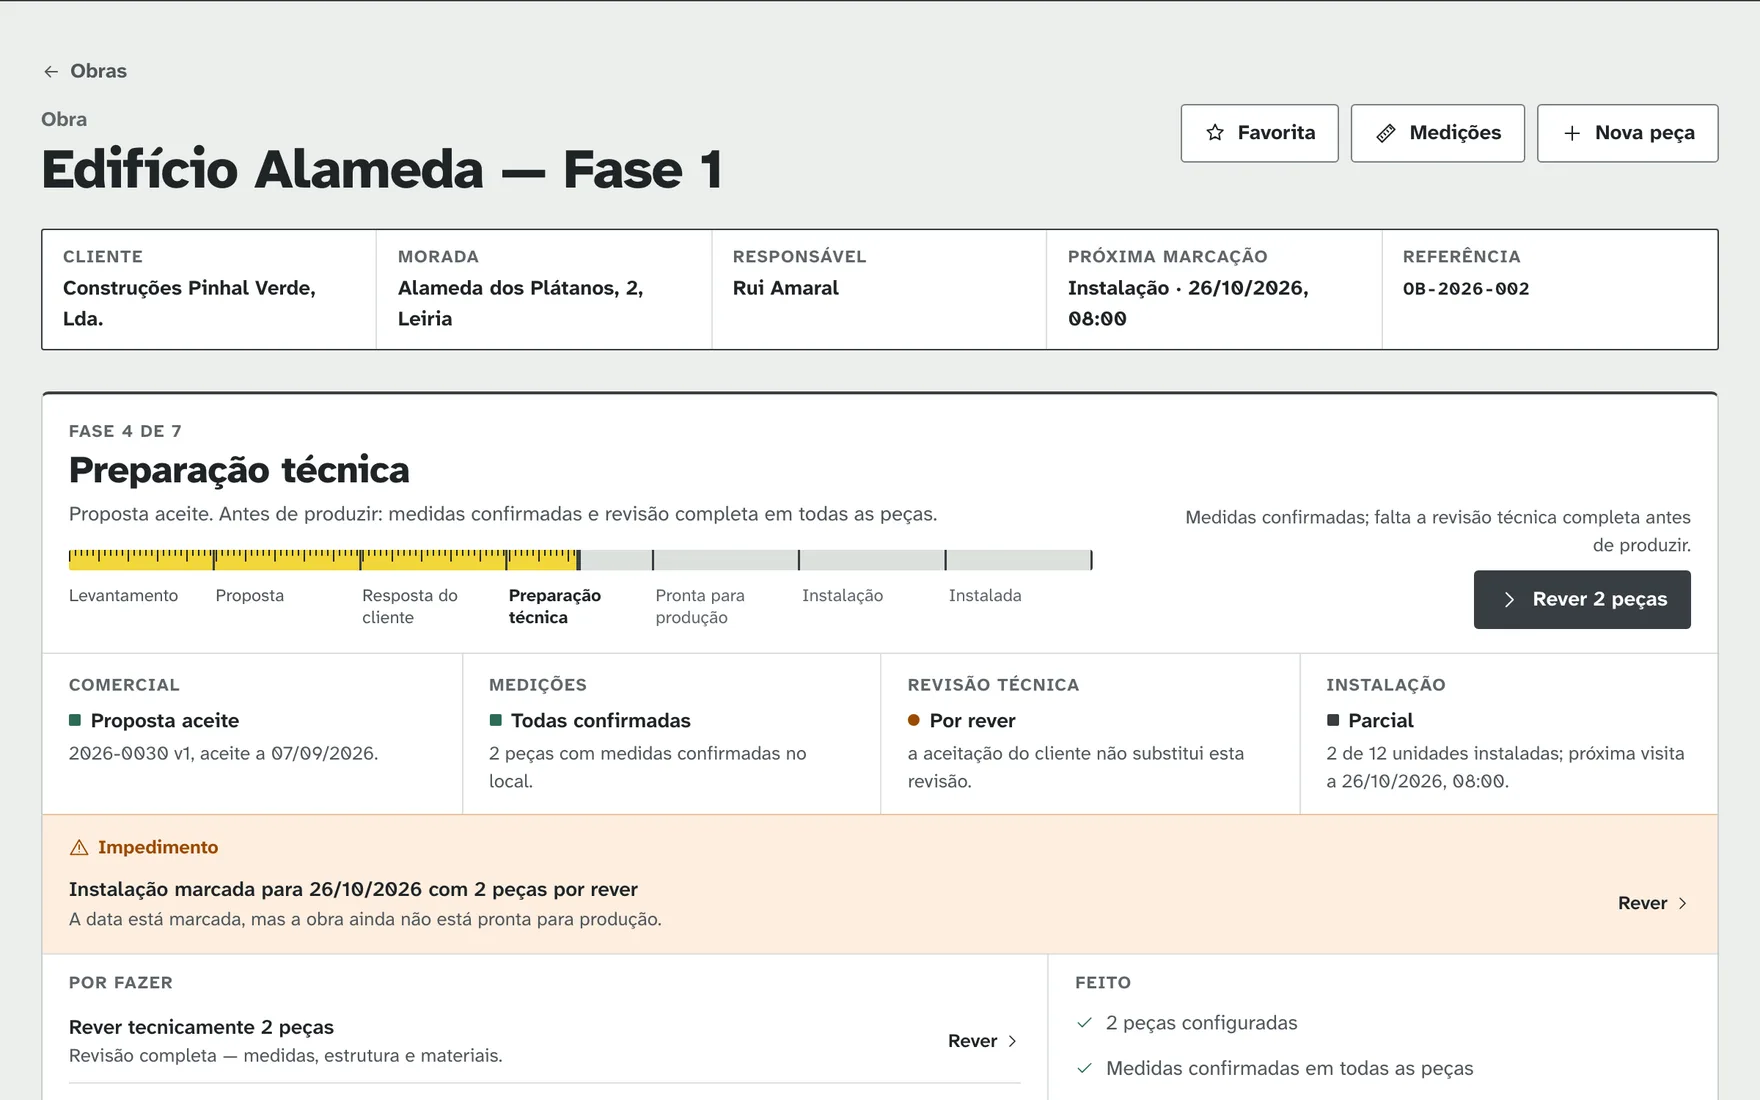Select the Resposta do cliente stage label
The width and height of the screenshot is (1760, 1100).
(x=410, y=606)
